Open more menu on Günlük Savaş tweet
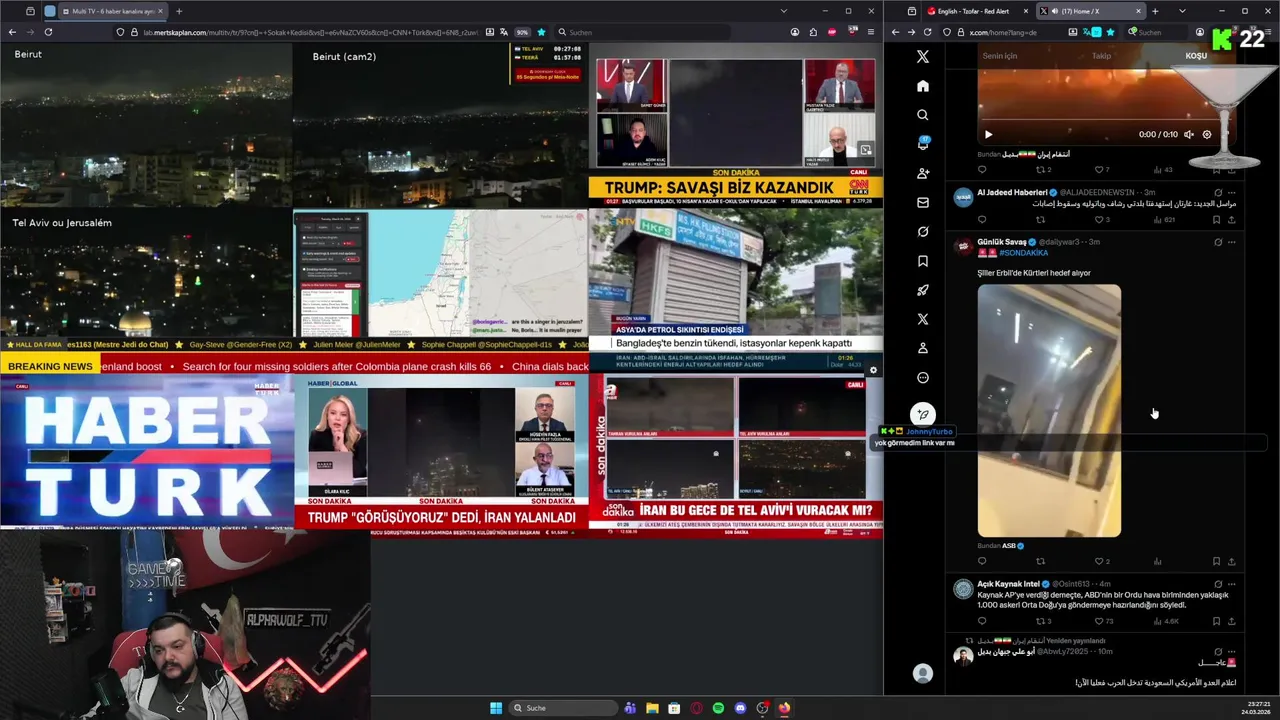 tap(1231, 242)
